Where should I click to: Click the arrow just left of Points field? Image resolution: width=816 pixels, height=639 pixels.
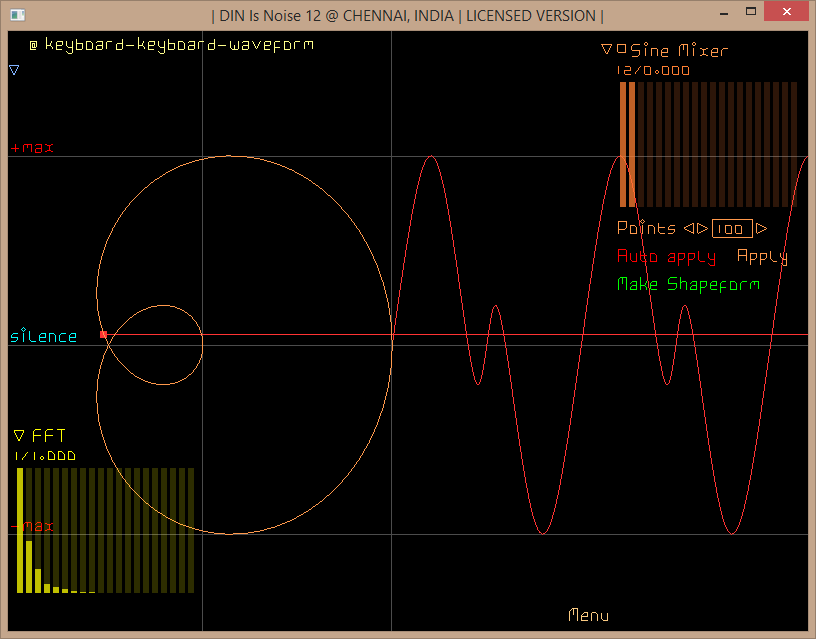pos(702,228)
